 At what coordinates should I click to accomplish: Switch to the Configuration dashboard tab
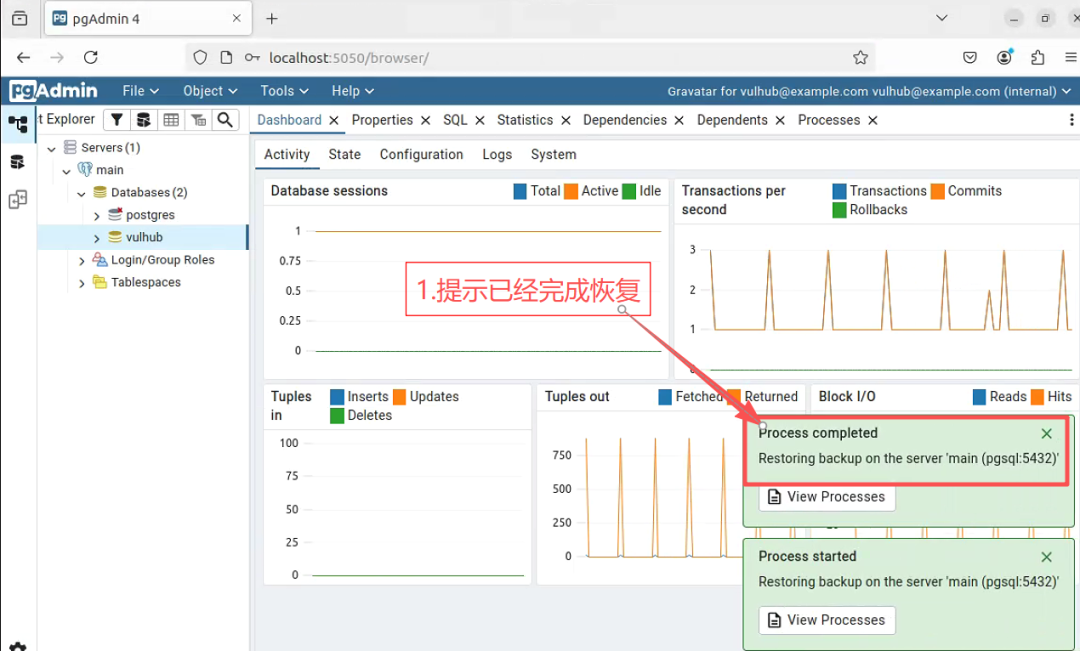422,154
